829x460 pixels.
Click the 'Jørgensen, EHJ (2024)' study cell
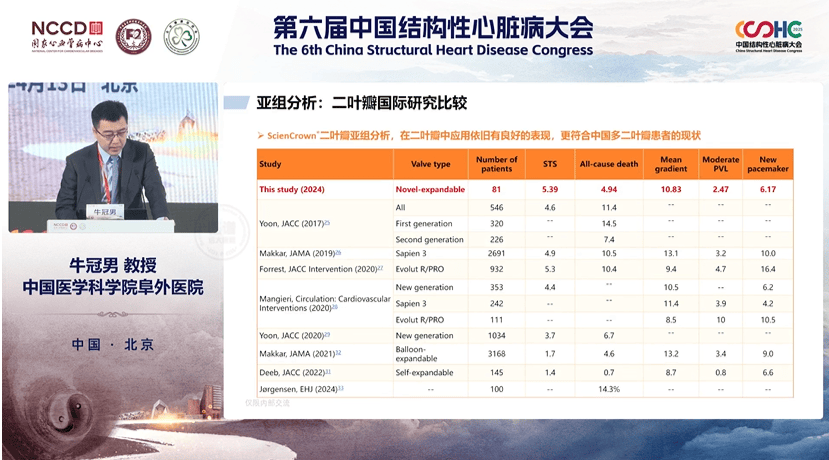[x=301, y=389]
